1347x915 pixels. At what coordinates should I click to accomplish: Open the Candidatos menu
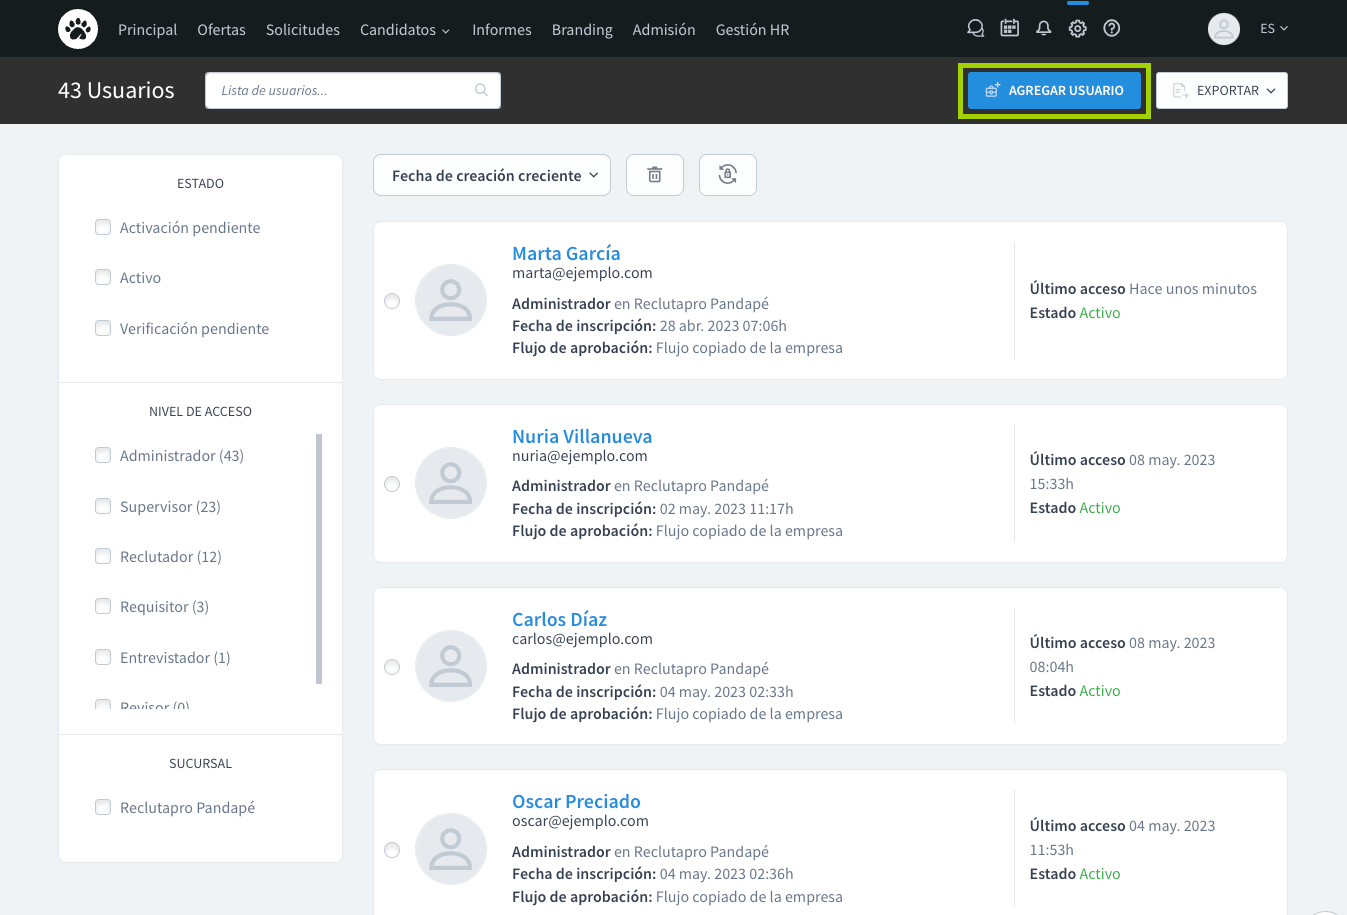[x=404, y=30]
